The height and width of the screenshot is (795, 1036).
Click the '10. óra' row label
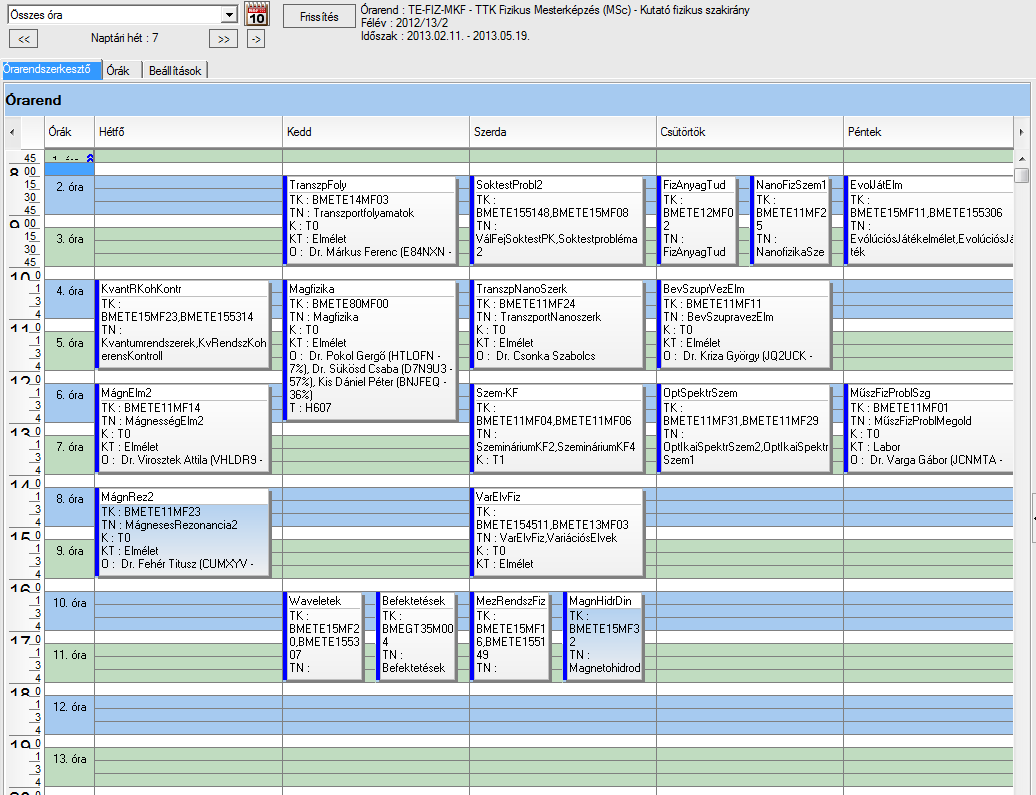point(69,603)
